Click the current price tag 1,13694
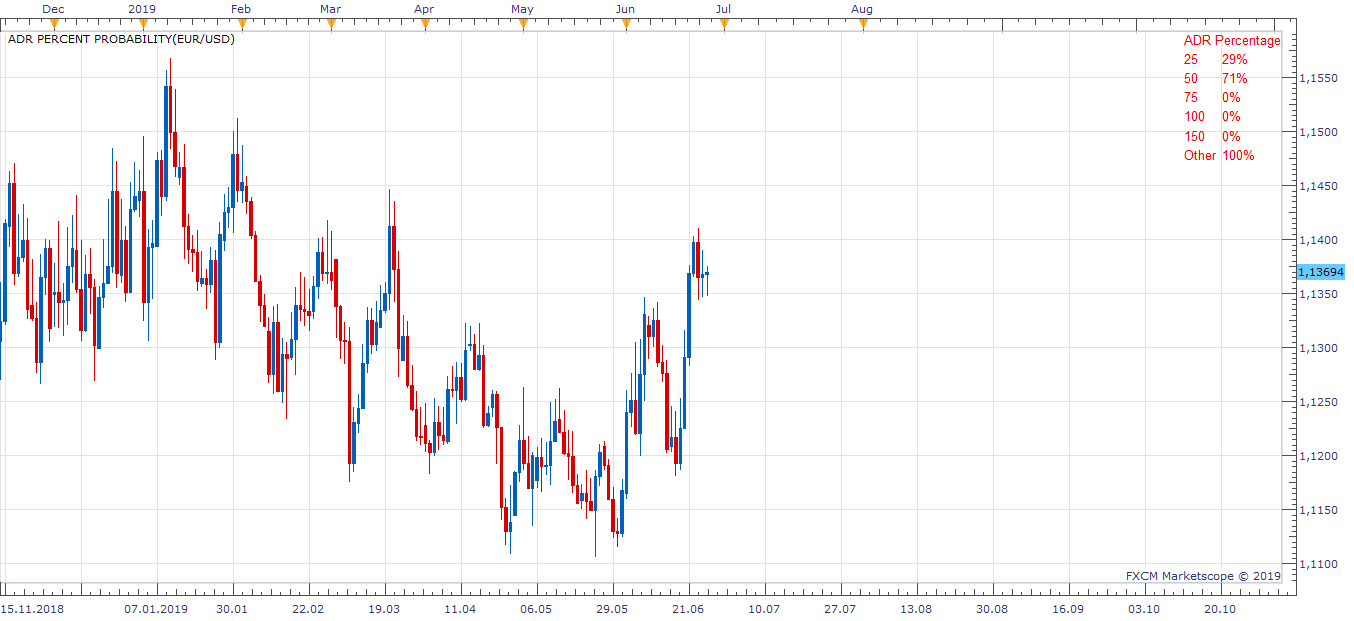The image size is (1354, 621). pyautogui.click(x=1320, y=272)
